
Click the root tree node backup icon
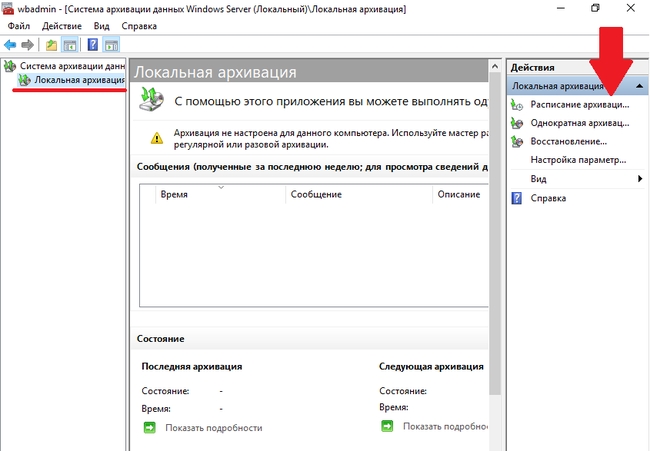click(x=10, y=66)
